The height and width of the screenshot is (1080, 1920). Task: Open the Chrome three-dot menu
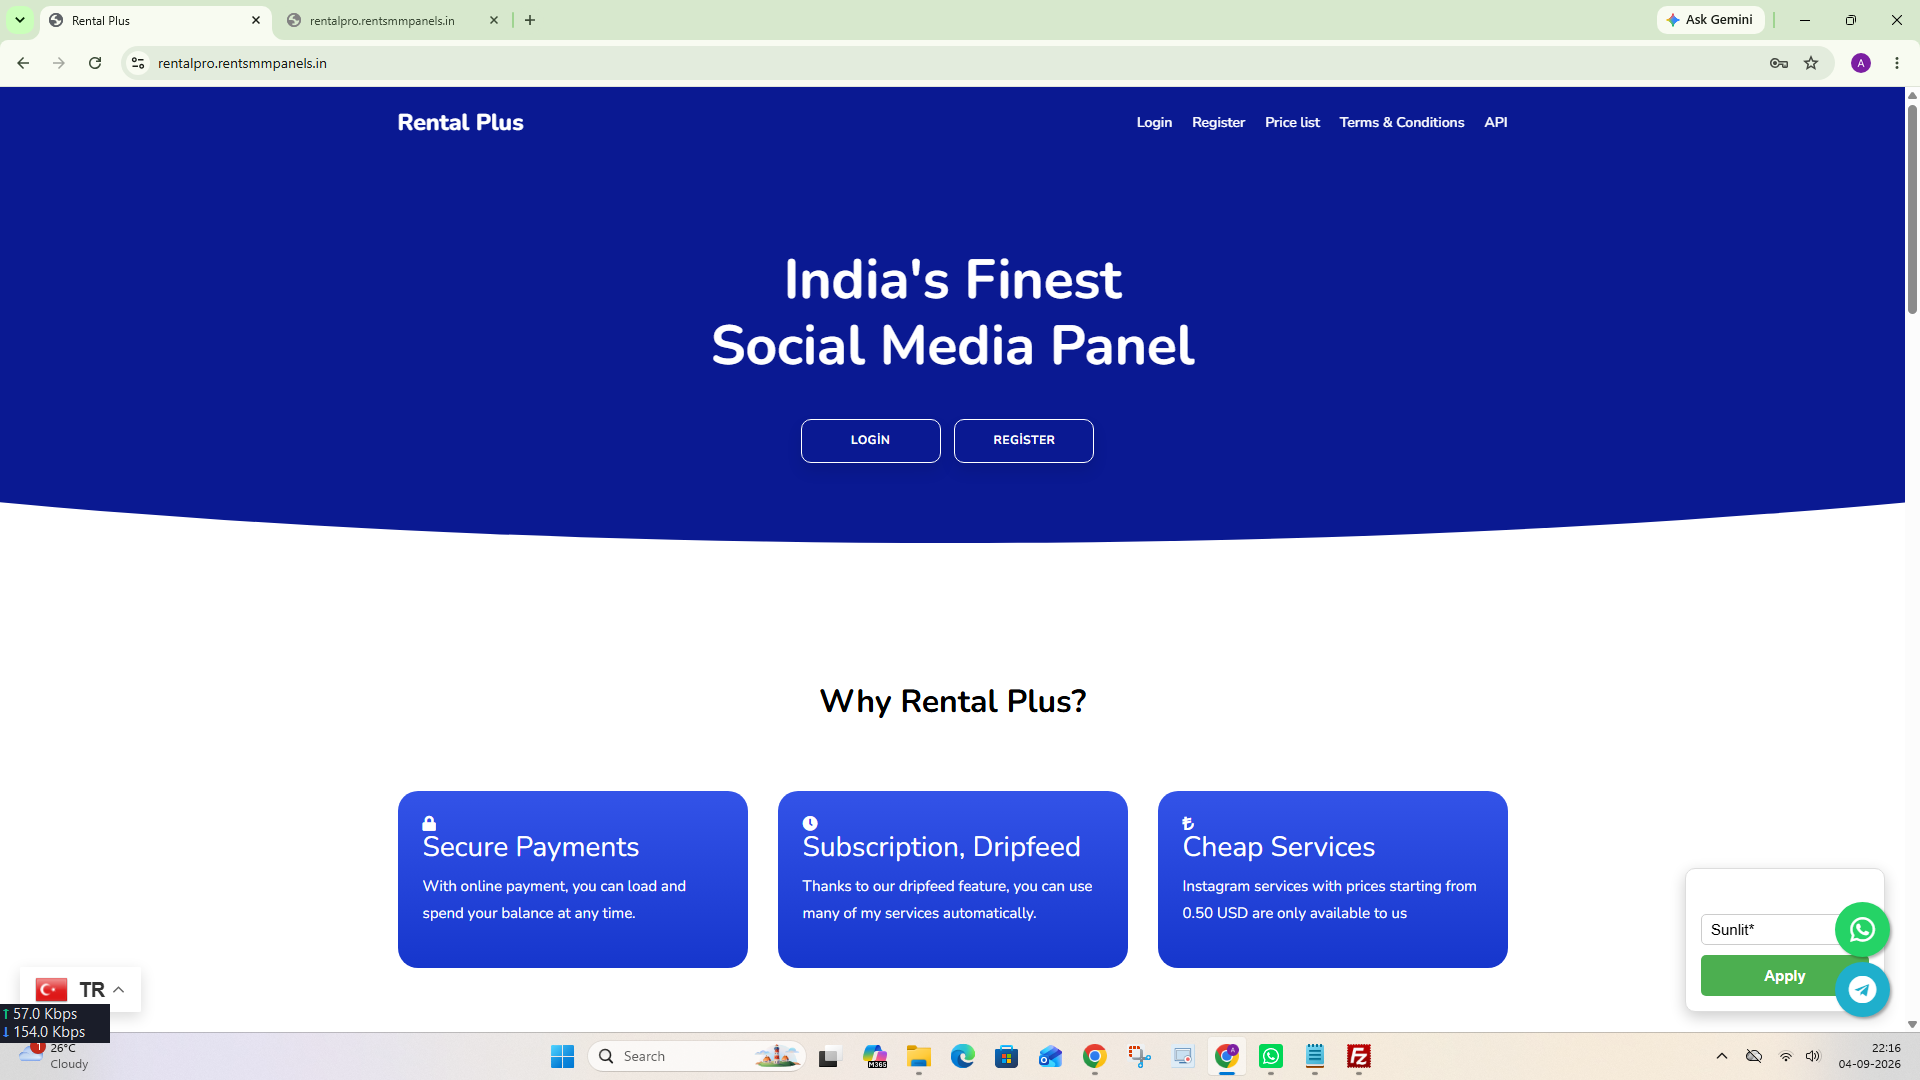tap(1897, 63)
